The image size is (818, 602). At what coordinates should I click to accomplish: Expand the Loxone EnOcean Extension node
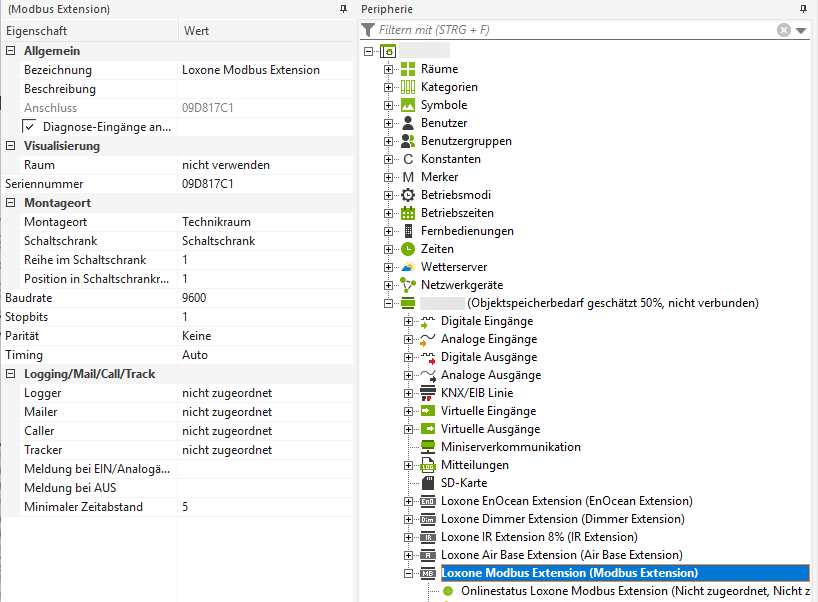pos(408,501)
